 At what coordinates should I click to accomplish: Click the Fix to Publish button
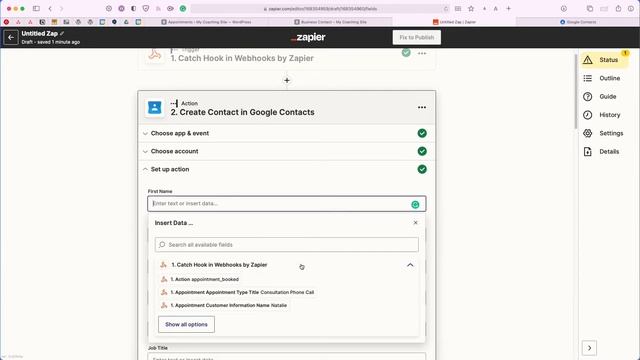pyautogui.click(x=417, y=38)
